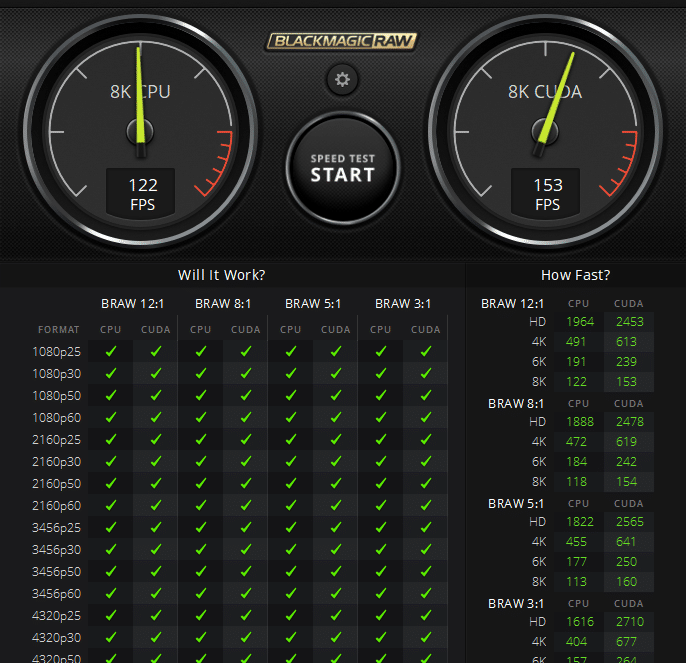
Task: Click the BRAW 12:1 column header in Will It Work
Action: [x=133, y=304]
